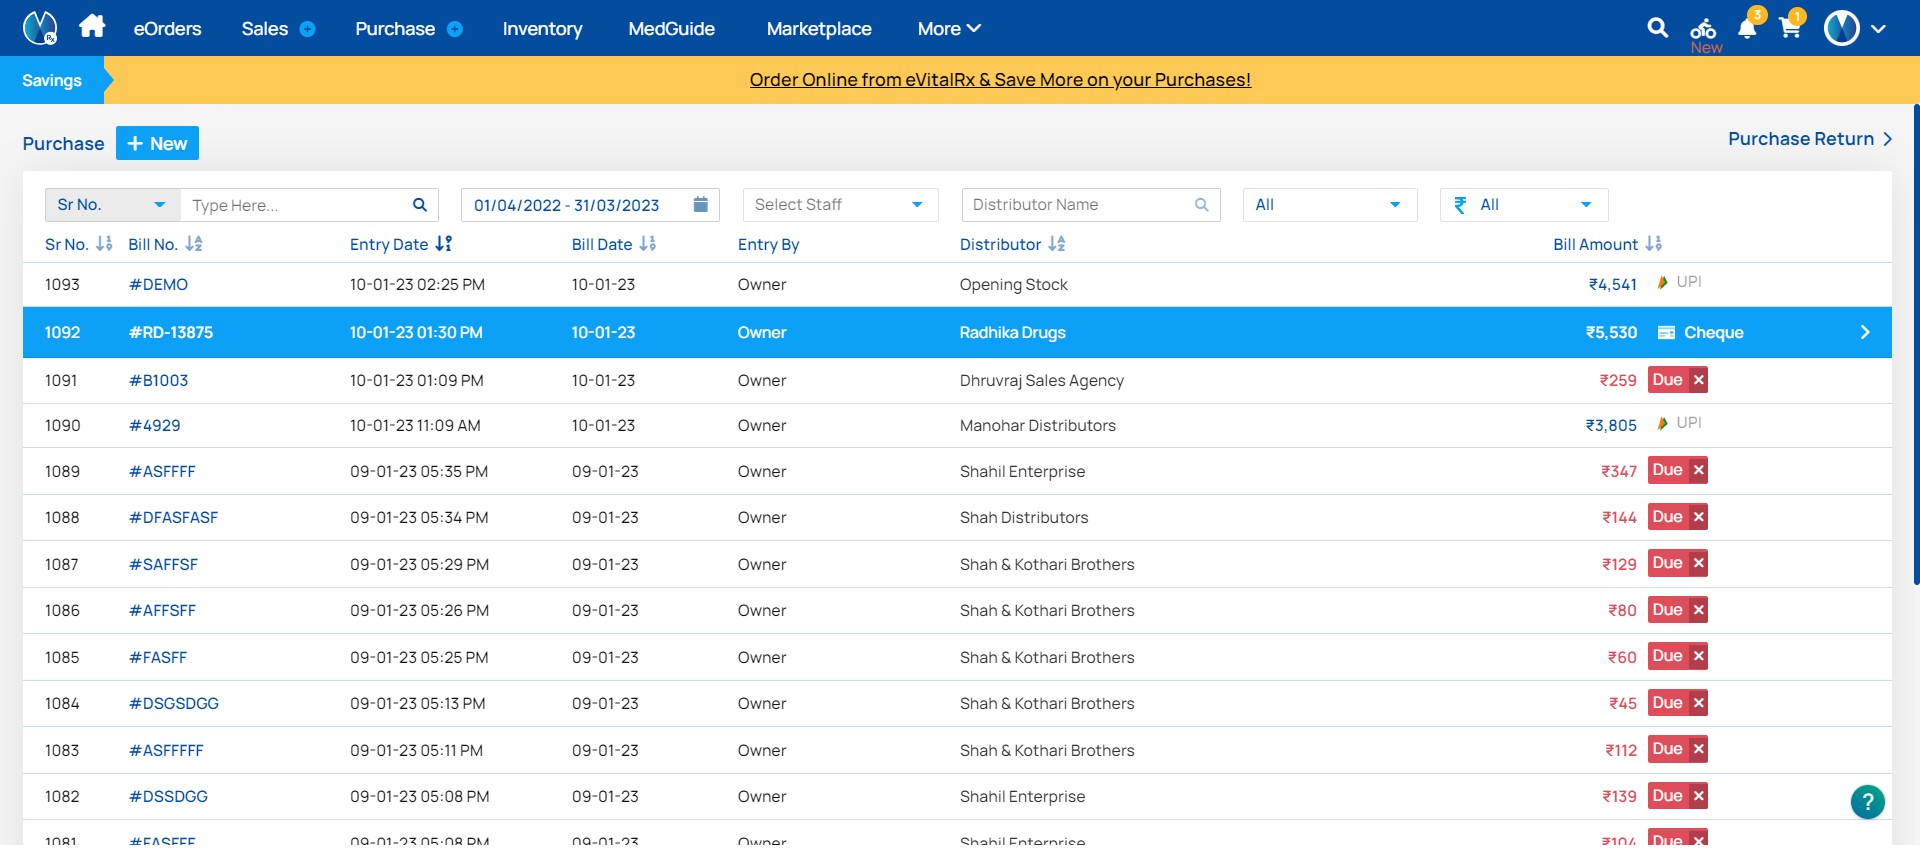Screen dimensions: 1920x854
Task: Click the Due button for ₹112
Action: click(1668, 749)
